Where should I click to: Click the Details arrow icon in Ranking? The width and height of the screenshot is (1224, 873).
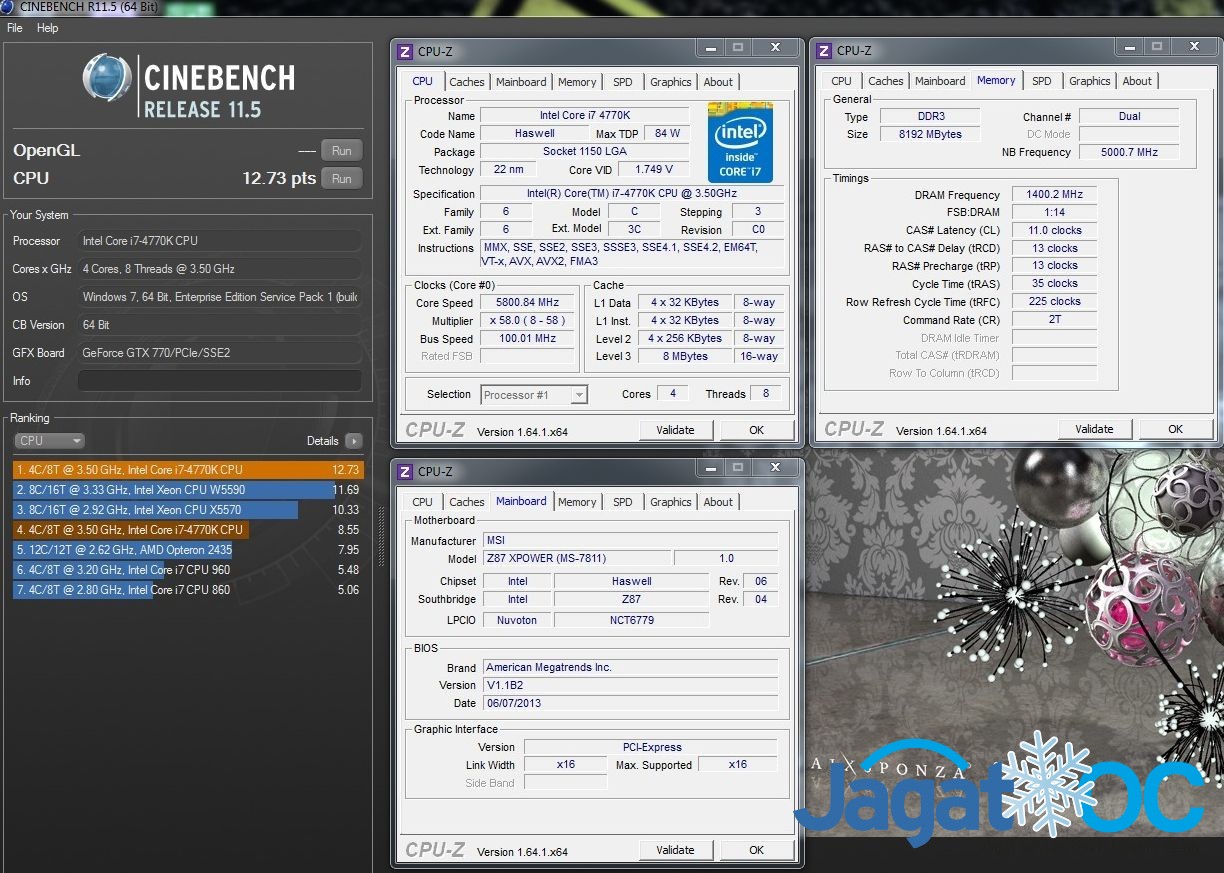[x=353, y=441]
